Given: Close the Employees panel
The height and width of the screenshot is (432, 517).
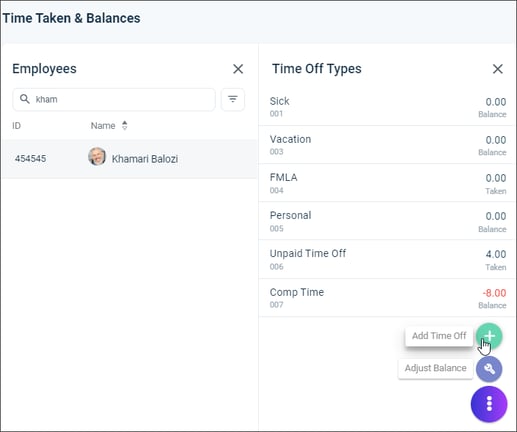Looking at the screenshot, I should [238, 69].
